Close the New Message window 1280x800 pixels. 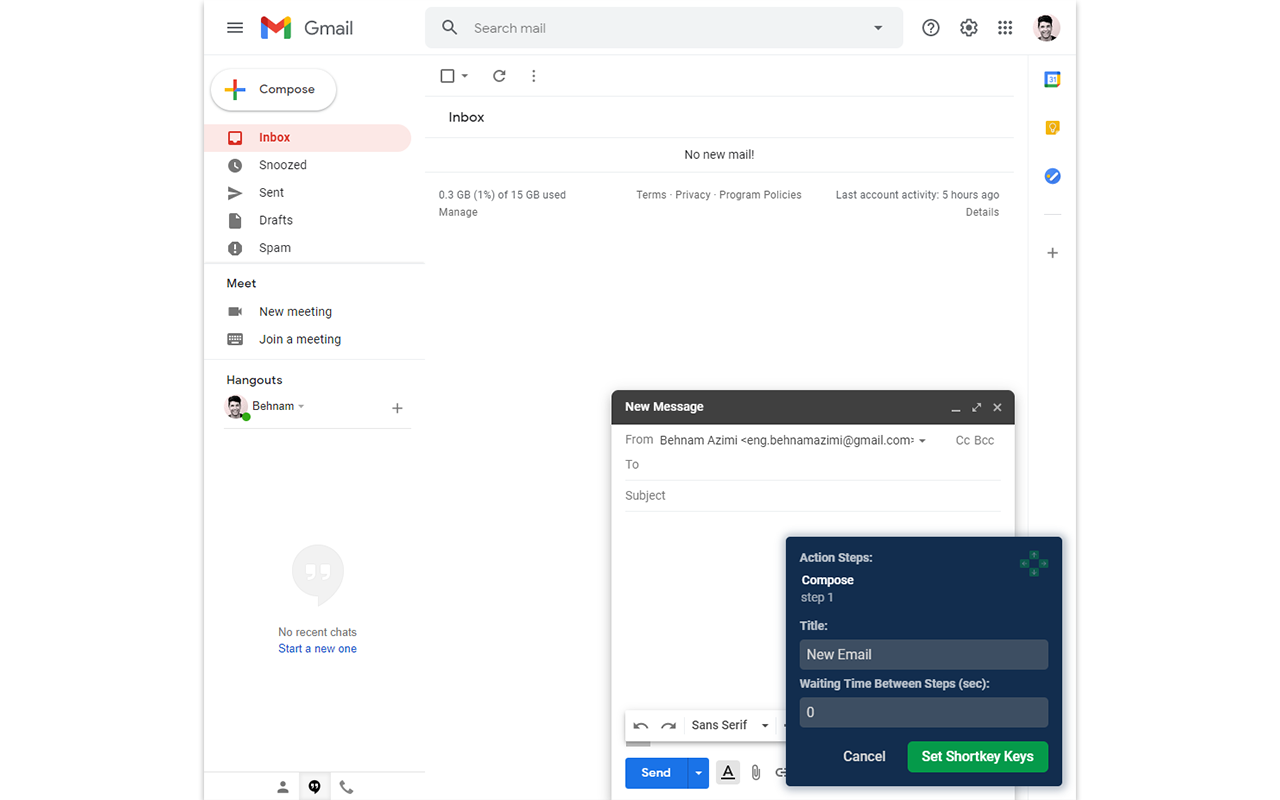pyautogui.click(x=997, y=407)
